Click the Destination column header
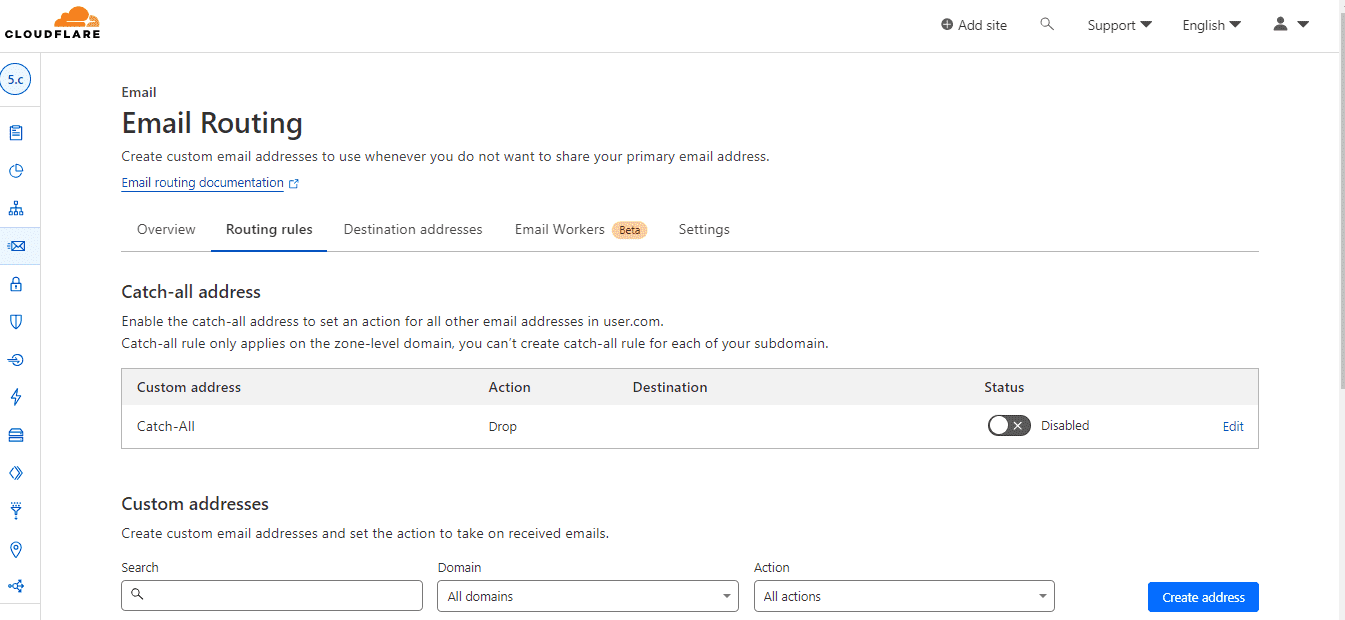The width and height of the screenshot is (1345, 620). [670, 387]
